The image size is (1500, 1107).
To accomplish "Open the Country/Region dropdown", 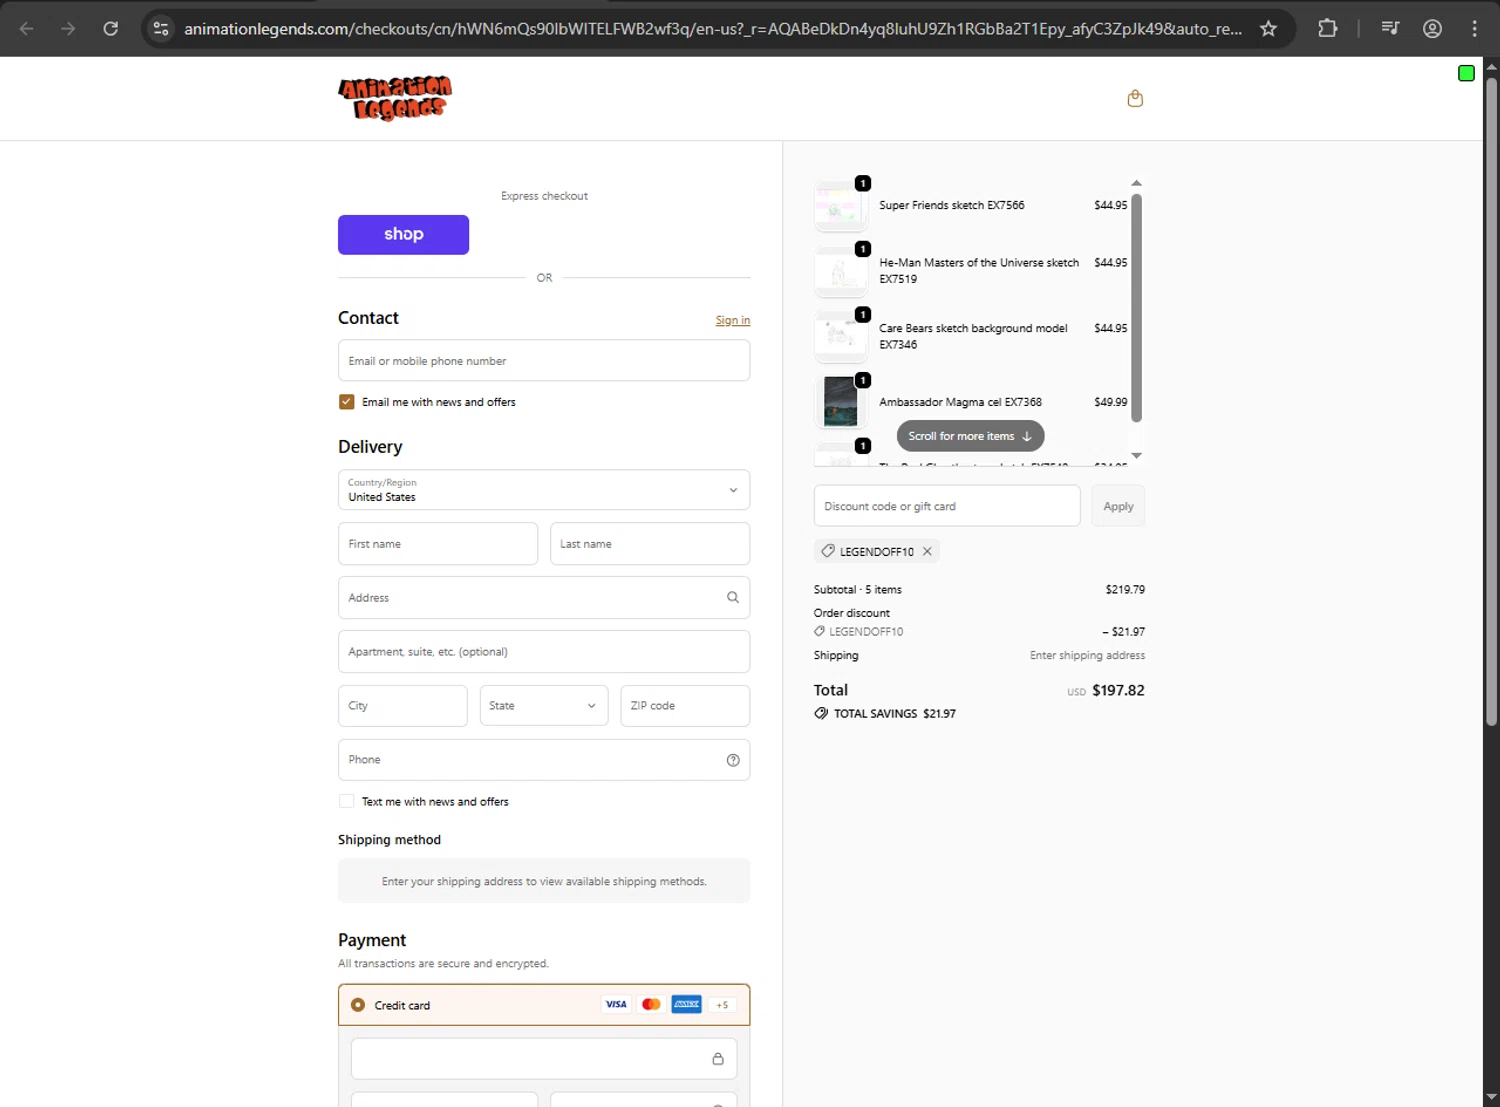I will [x=544, y=490].
